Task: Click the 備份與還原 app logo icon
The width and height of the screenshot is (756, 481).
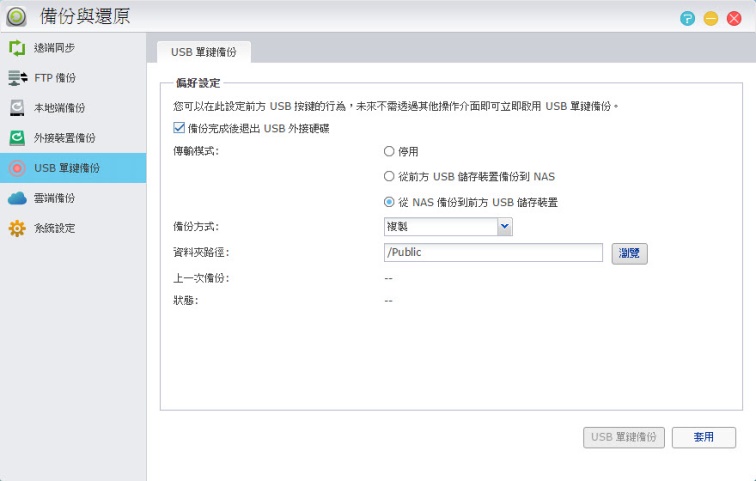Action: 17,16
